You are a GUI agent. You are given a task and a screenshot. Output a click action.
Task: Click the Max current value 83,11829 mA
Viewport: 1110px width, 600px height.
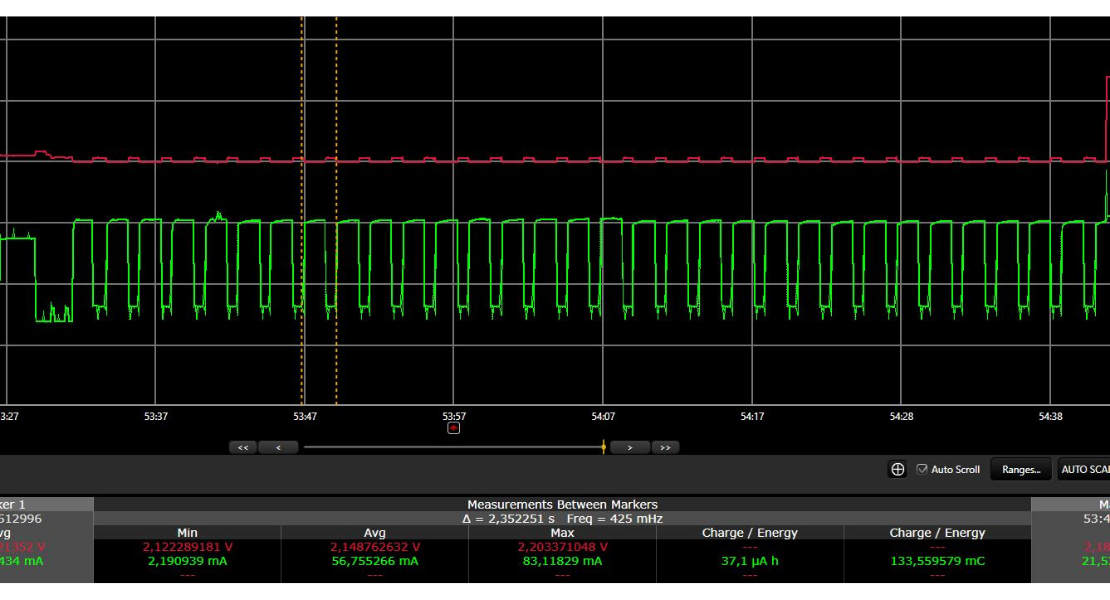(562, 561)
